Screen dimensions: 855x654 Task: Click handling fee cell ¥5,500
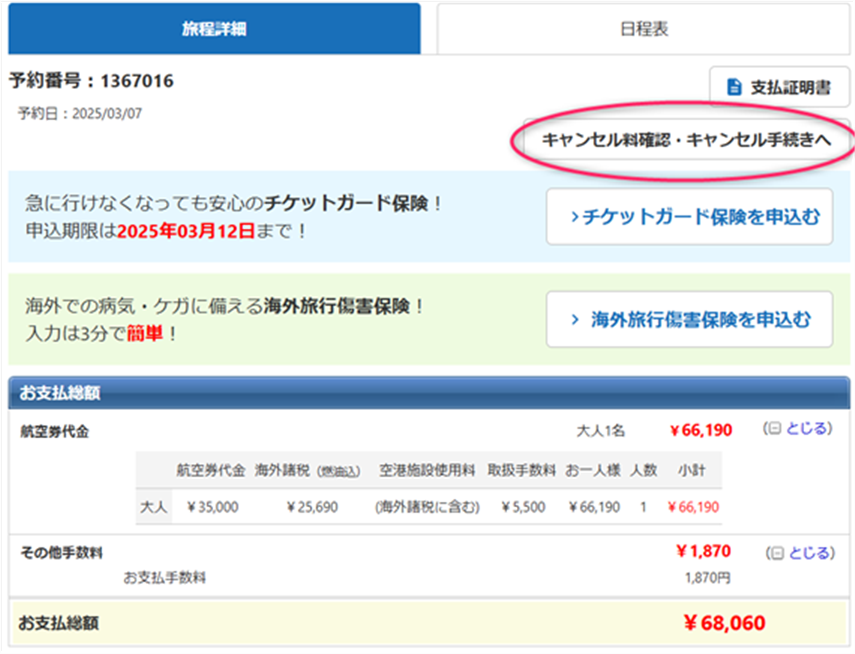pos(523,507)
